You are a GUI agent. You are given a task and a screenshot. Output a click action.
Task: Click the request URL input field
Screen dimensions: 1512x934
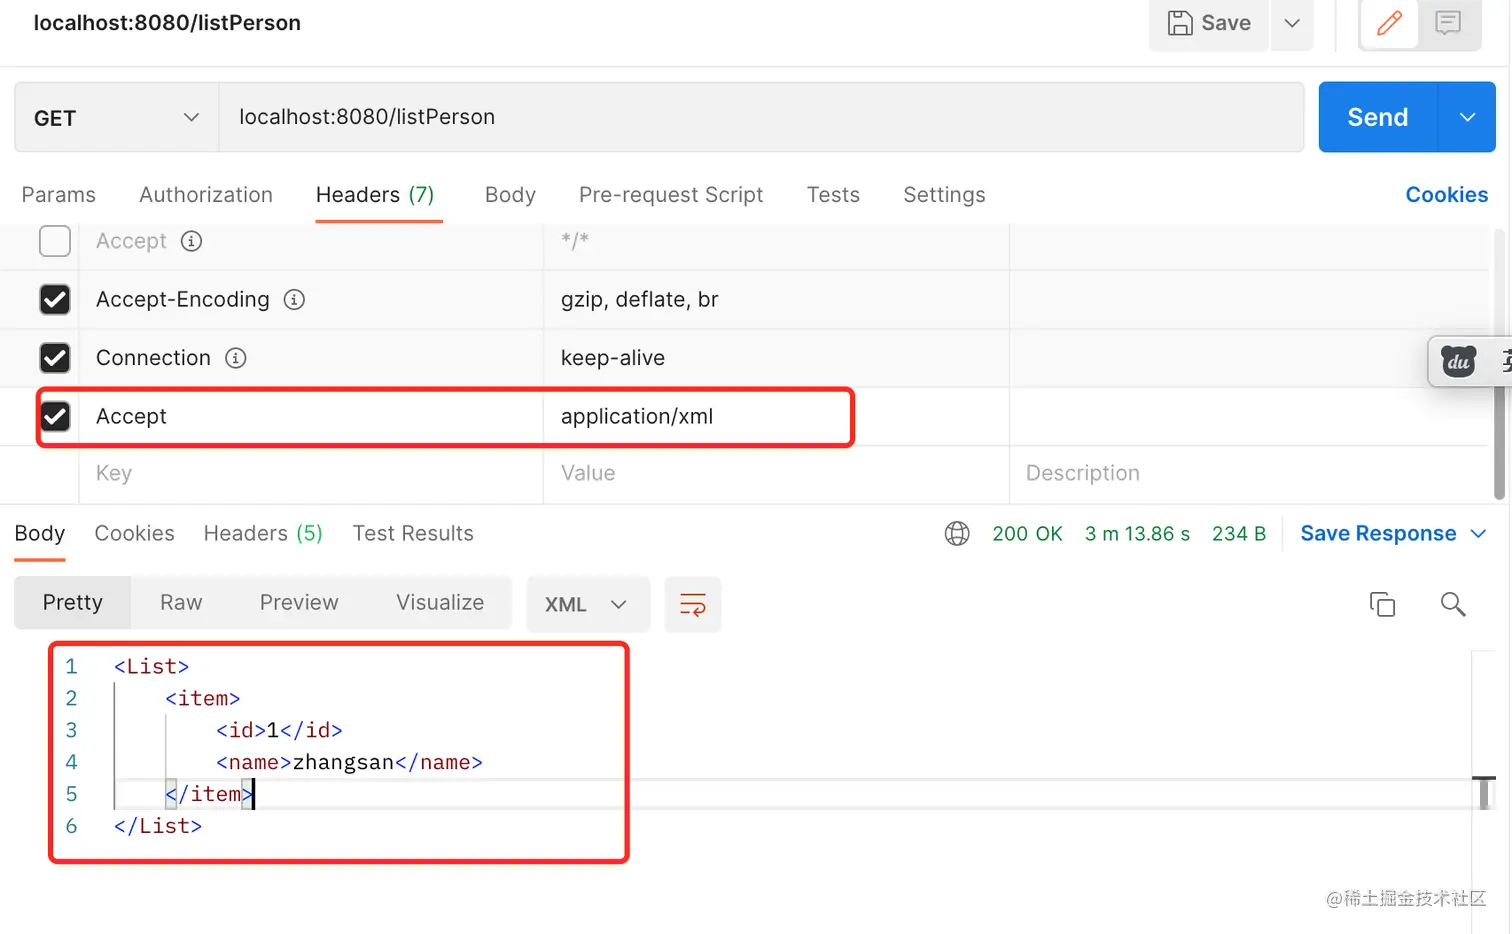761,117
